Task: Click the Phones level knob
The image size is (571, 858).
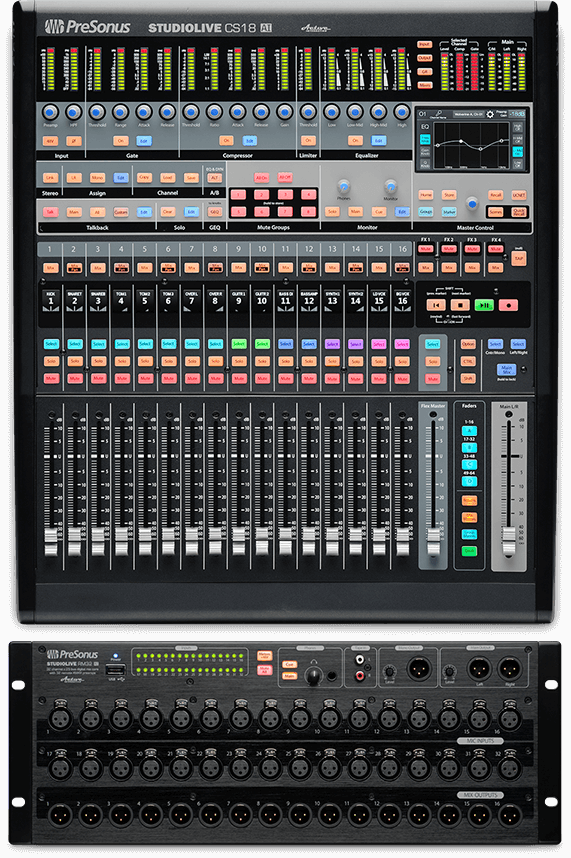Action: pyautogui.click(x=343, y=186)
